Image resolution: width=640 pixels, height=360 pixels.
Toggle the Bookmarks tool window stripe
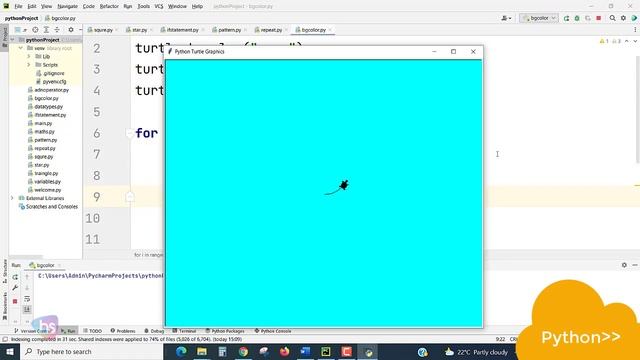pos(4,306)
